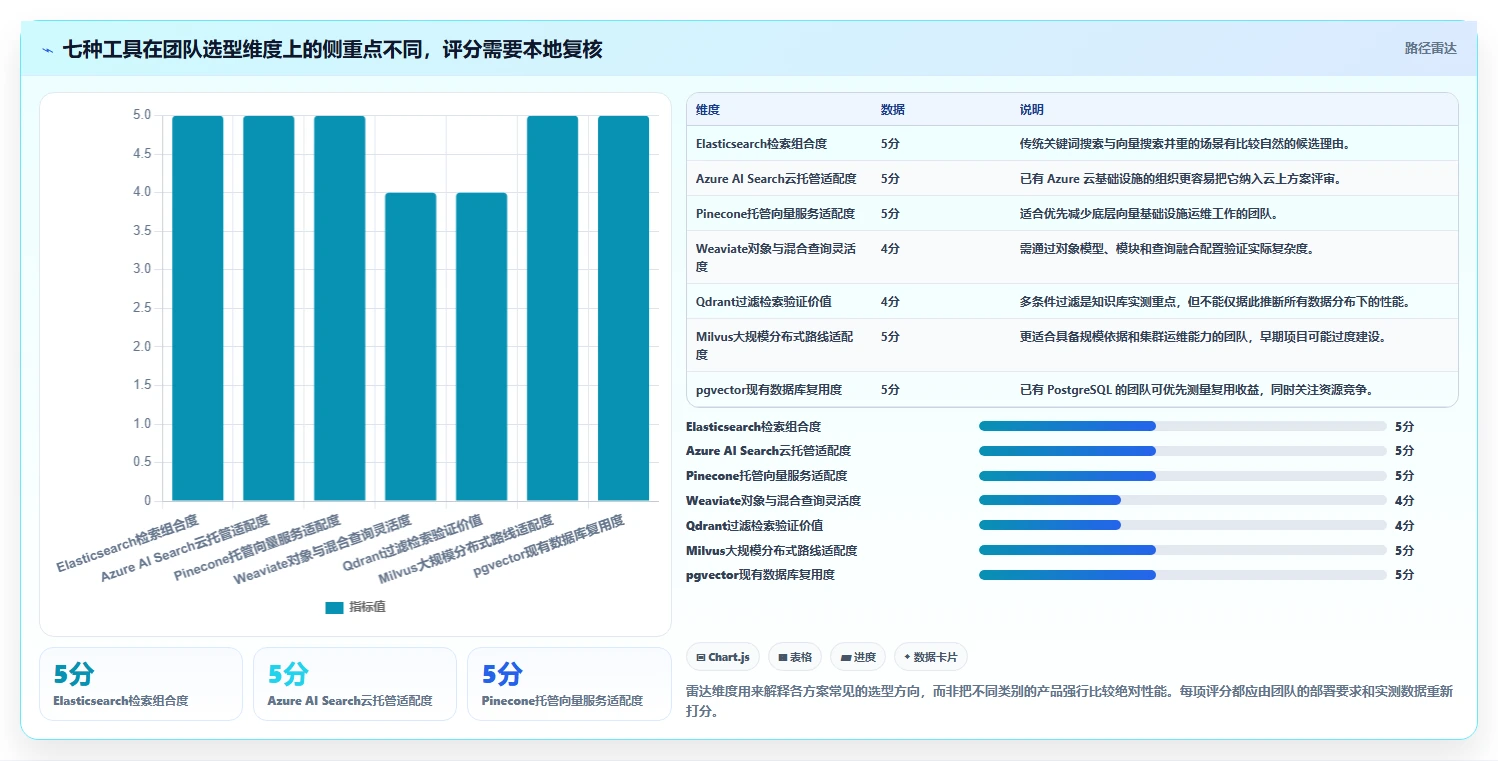
Task: Click the description starting 已有 Azure 云基础设施
Action: point(1180,179)
